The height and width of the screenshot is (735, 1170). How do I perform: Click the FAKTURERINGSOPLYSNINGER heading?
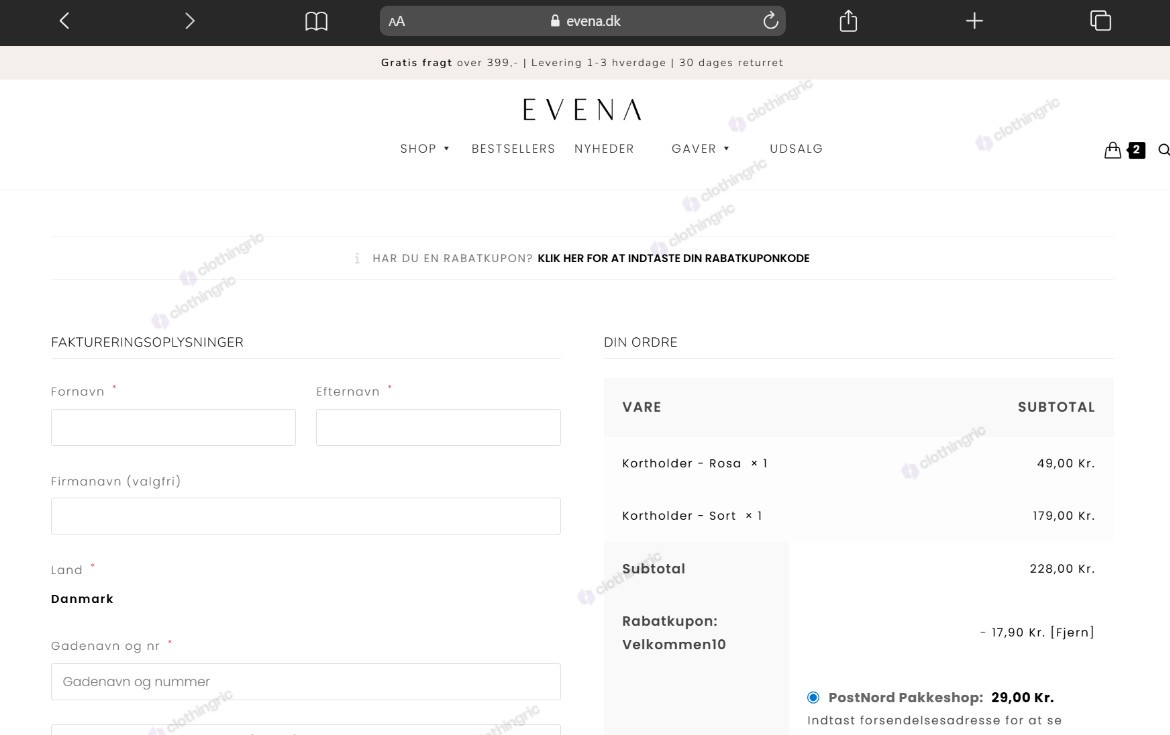click(x=147, y=343)
